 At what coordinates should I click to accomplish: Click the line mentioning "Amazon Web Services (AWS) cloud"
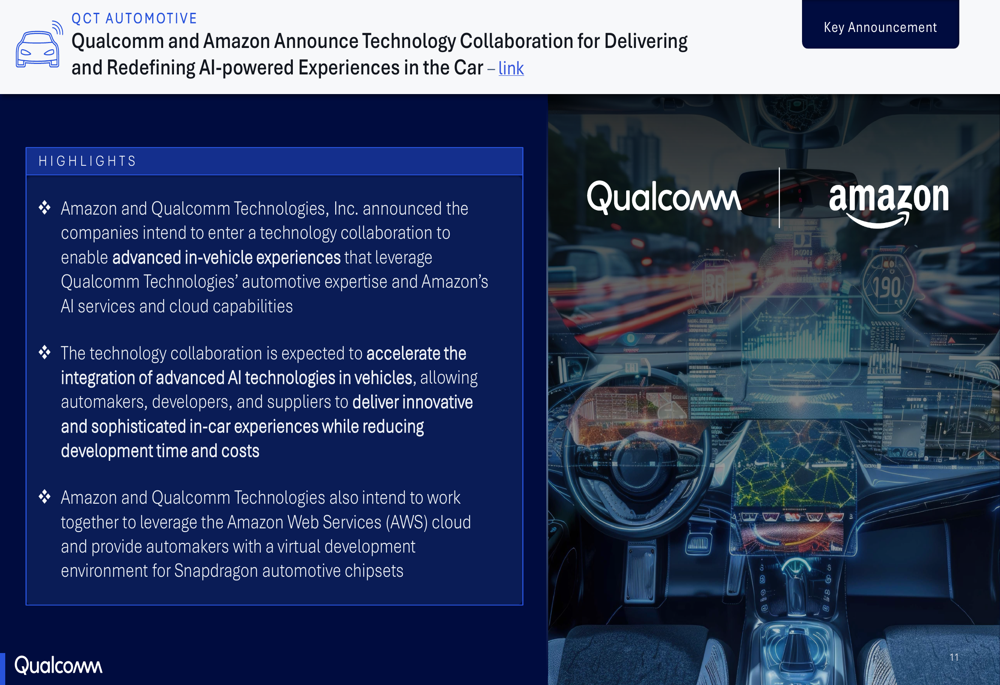pyautogui.click(x=266, y=522)
